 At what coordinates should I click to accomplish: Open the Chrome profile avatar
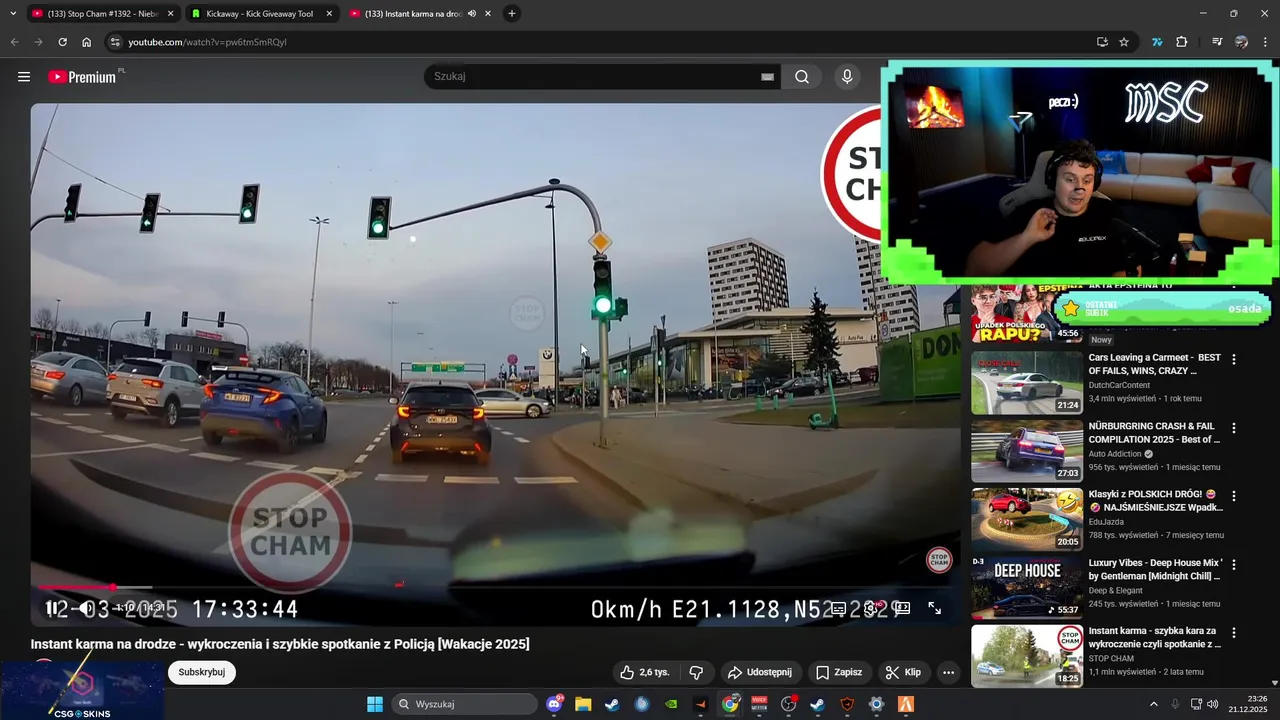(x=1241, y=42)
